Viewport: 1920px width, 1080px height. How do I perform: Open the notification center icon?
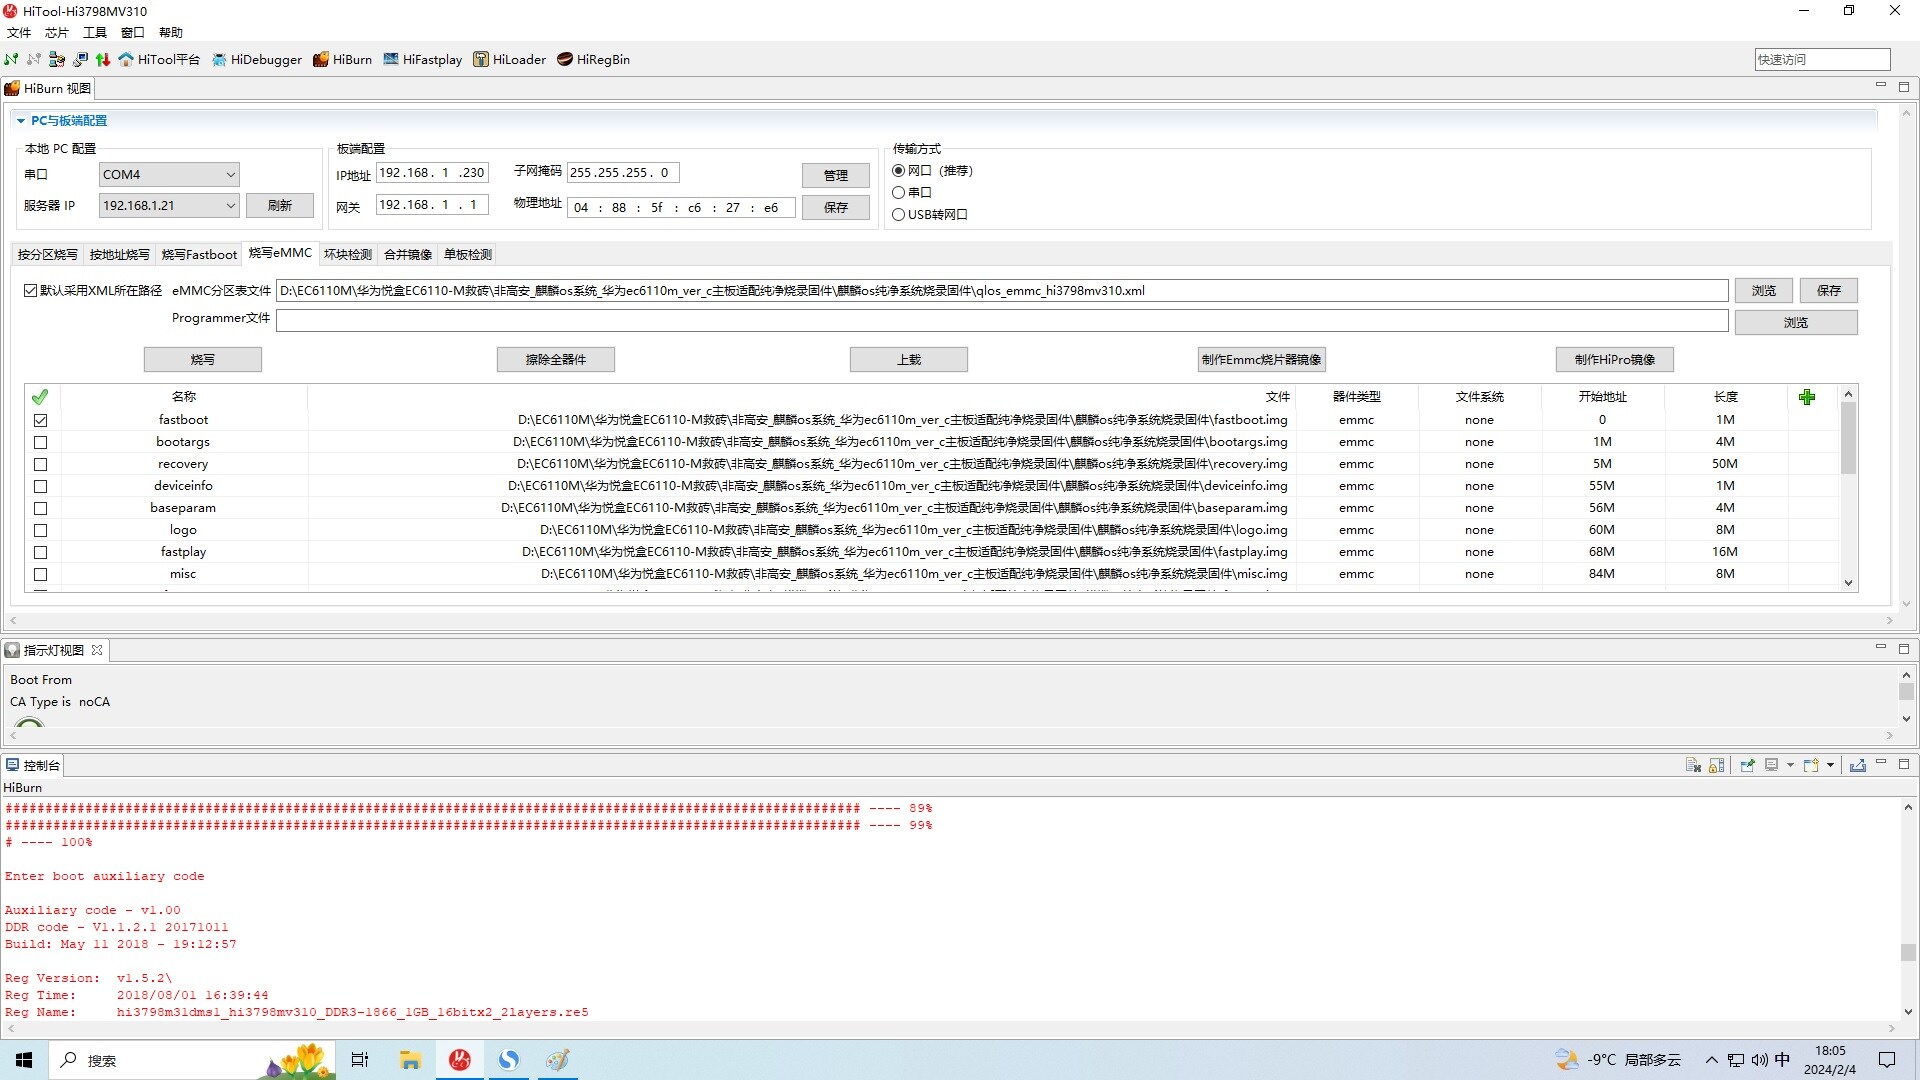(x=1887, y=1060)
